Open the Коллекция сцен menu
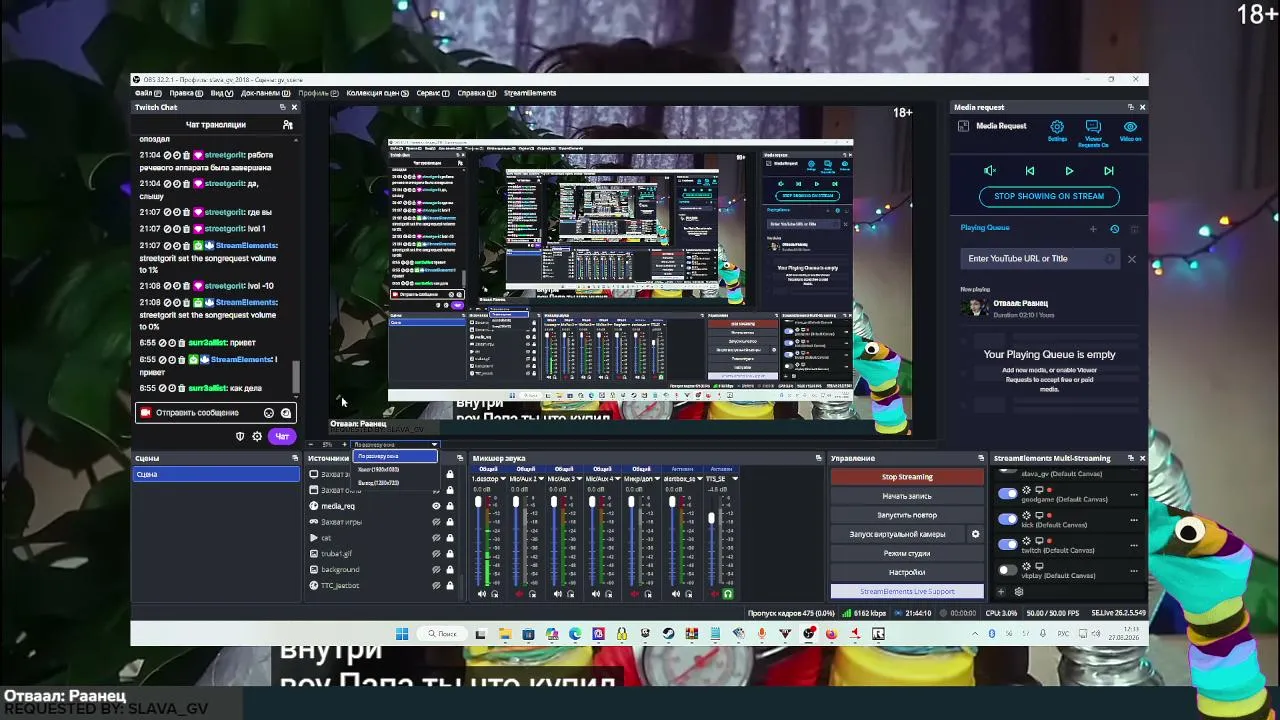The height and width of the screenshot is (720, 1280). (377, 93)
